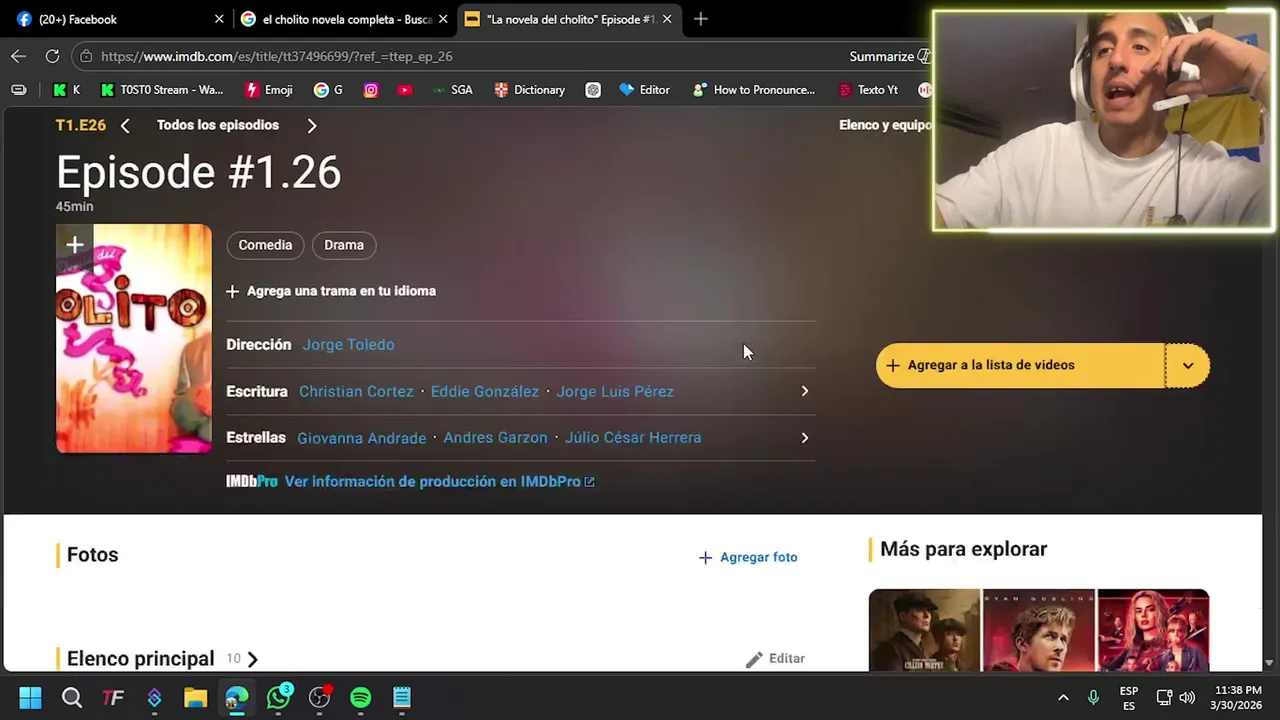The width and height of the screenshot is (1280, 720).
Task: Expand the Escritura writers row chevron
Action: tap(804, 391)
